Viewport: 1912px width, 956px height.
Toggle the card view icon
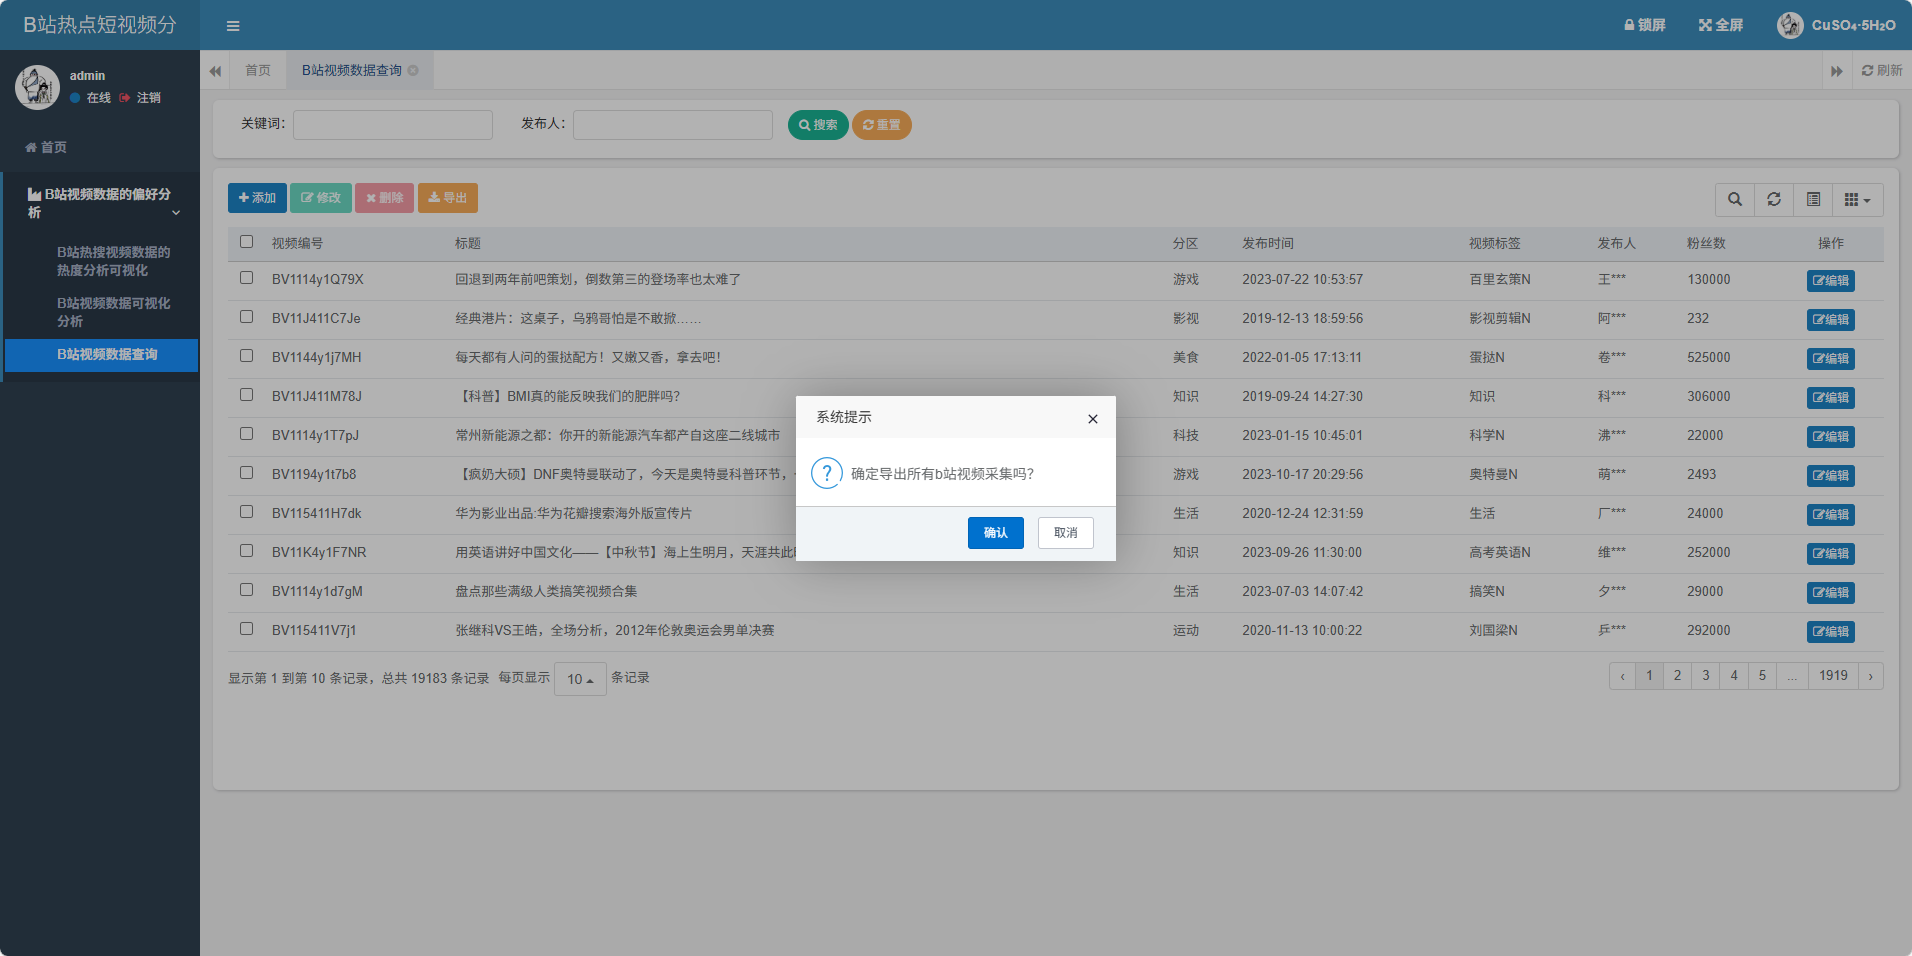point(1813,200)
